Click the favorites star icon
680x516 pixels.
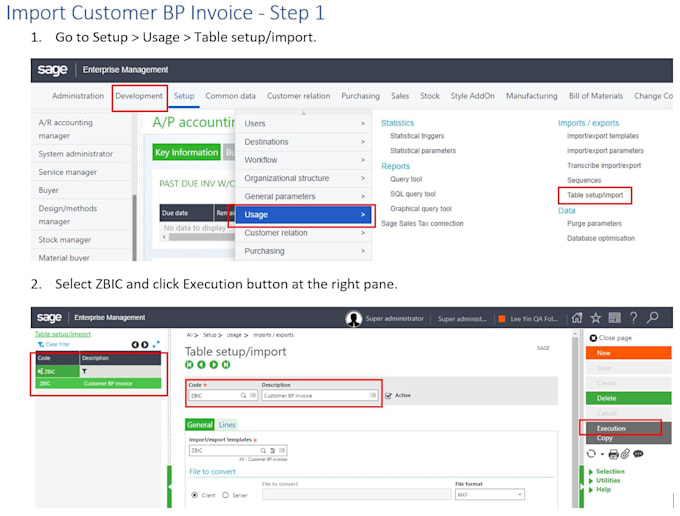(595, 318)
